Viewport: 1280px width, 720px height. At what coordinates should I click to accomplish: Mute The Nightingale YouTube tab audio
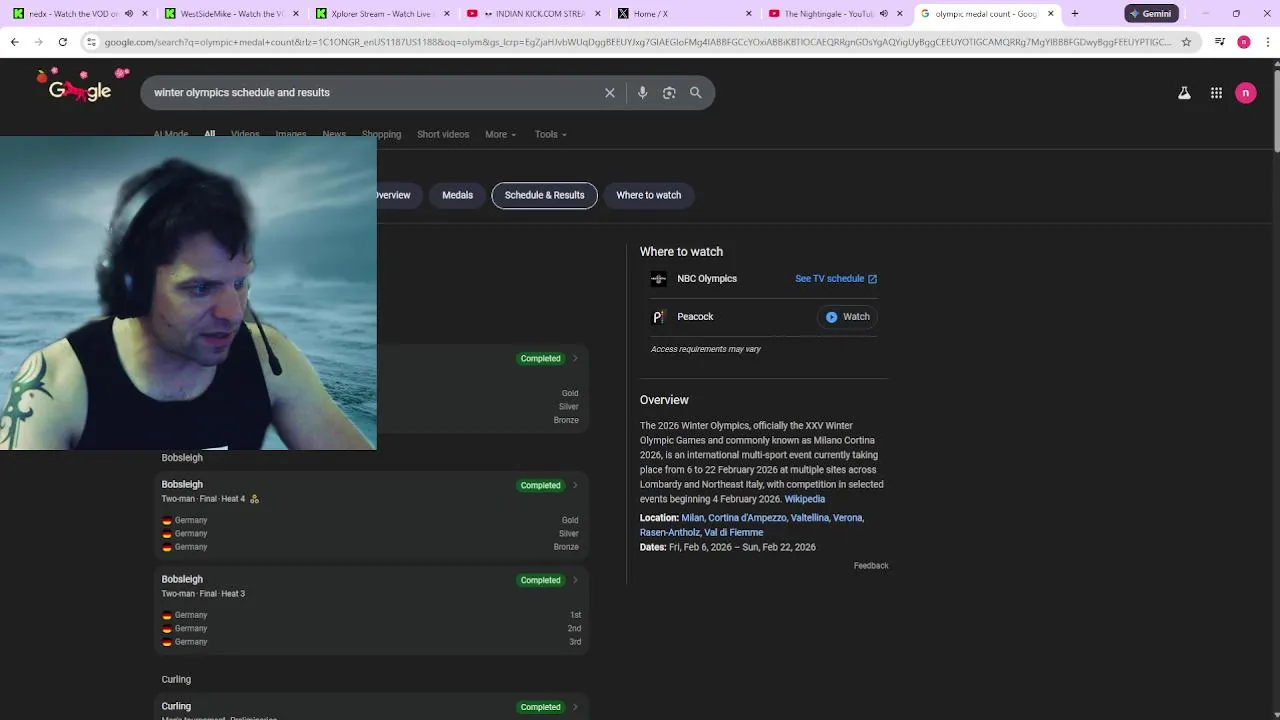click(883, 14)
